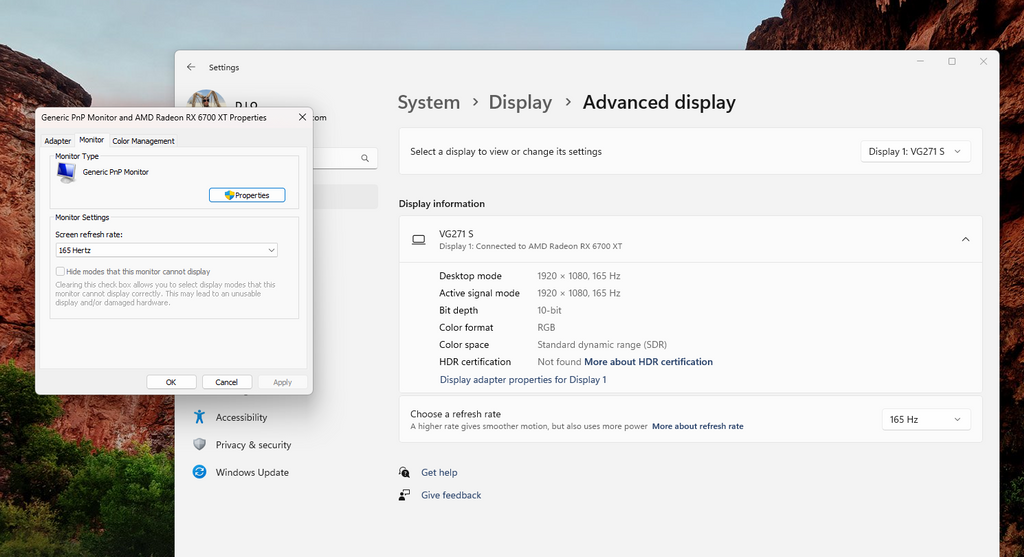Open the Get help link

pos(439,472)
